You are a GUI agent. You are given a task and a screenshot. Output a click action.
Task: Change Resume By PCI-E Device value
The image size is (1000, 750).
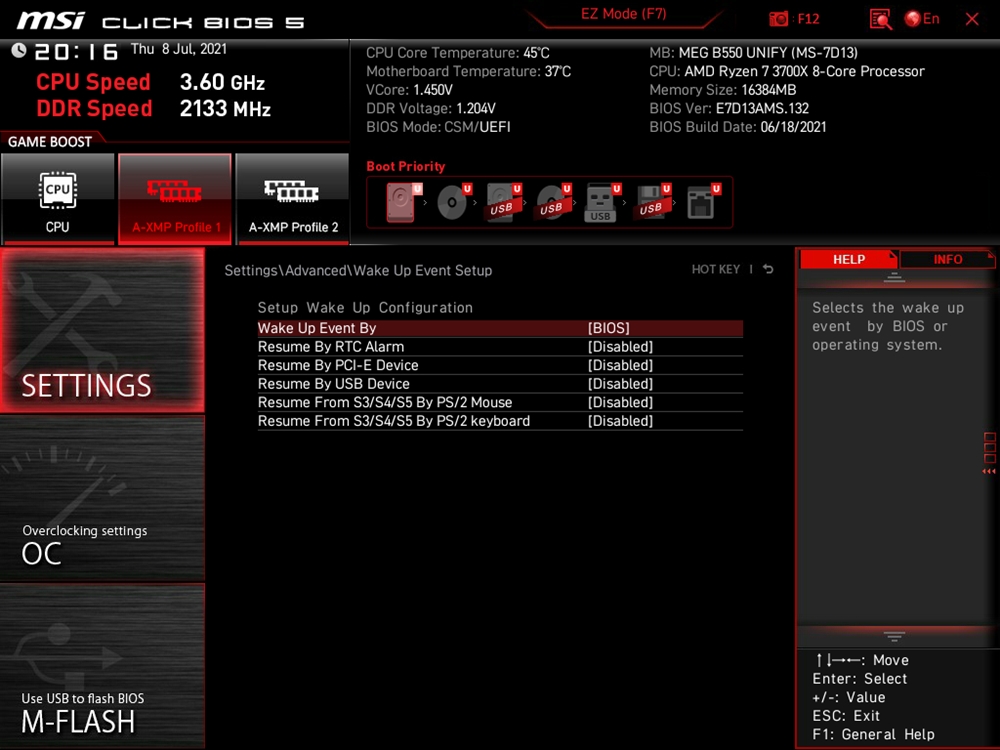pos(620,365)
